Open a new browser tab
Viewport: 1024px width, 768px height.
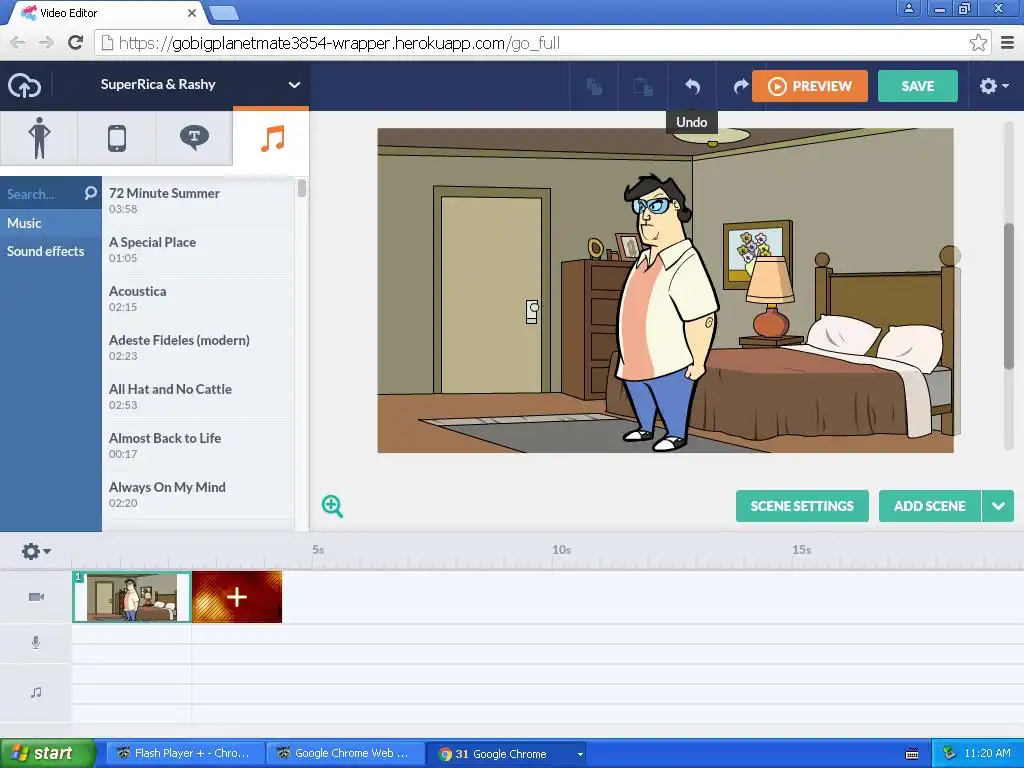[225, 13]
